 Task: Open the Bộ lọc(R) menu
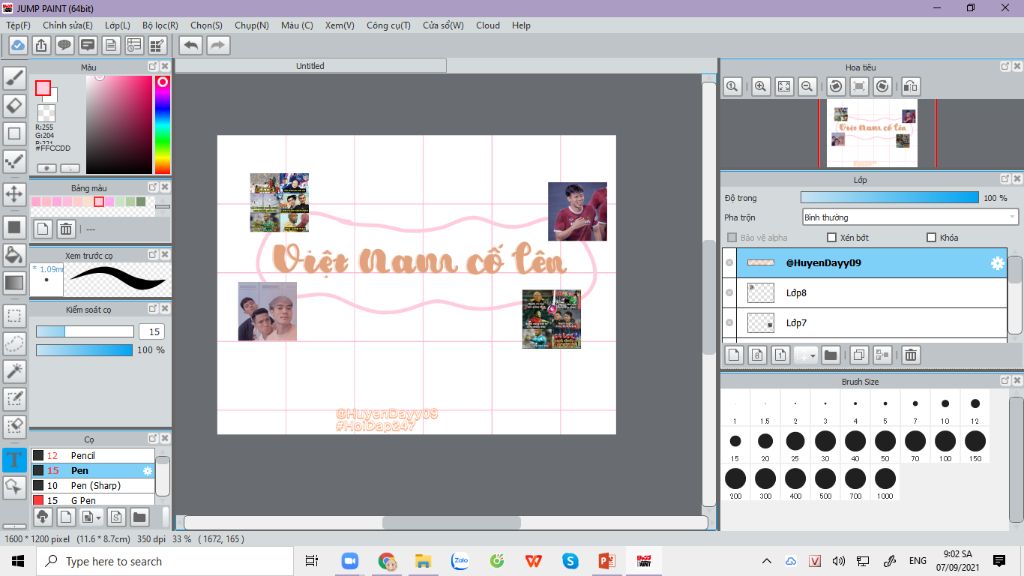click(x=160, y=25)
